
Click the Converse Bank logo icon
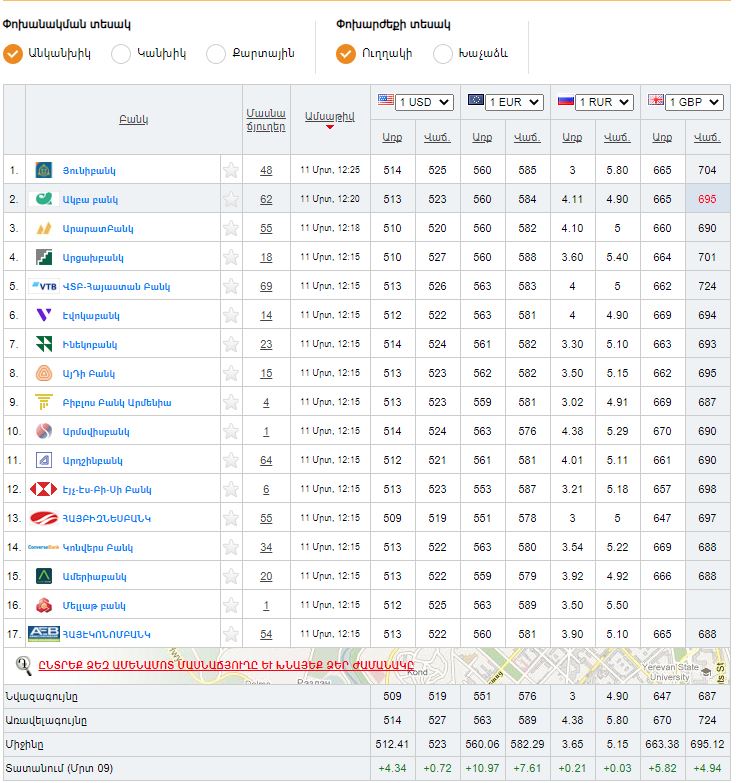coord(43,547)
